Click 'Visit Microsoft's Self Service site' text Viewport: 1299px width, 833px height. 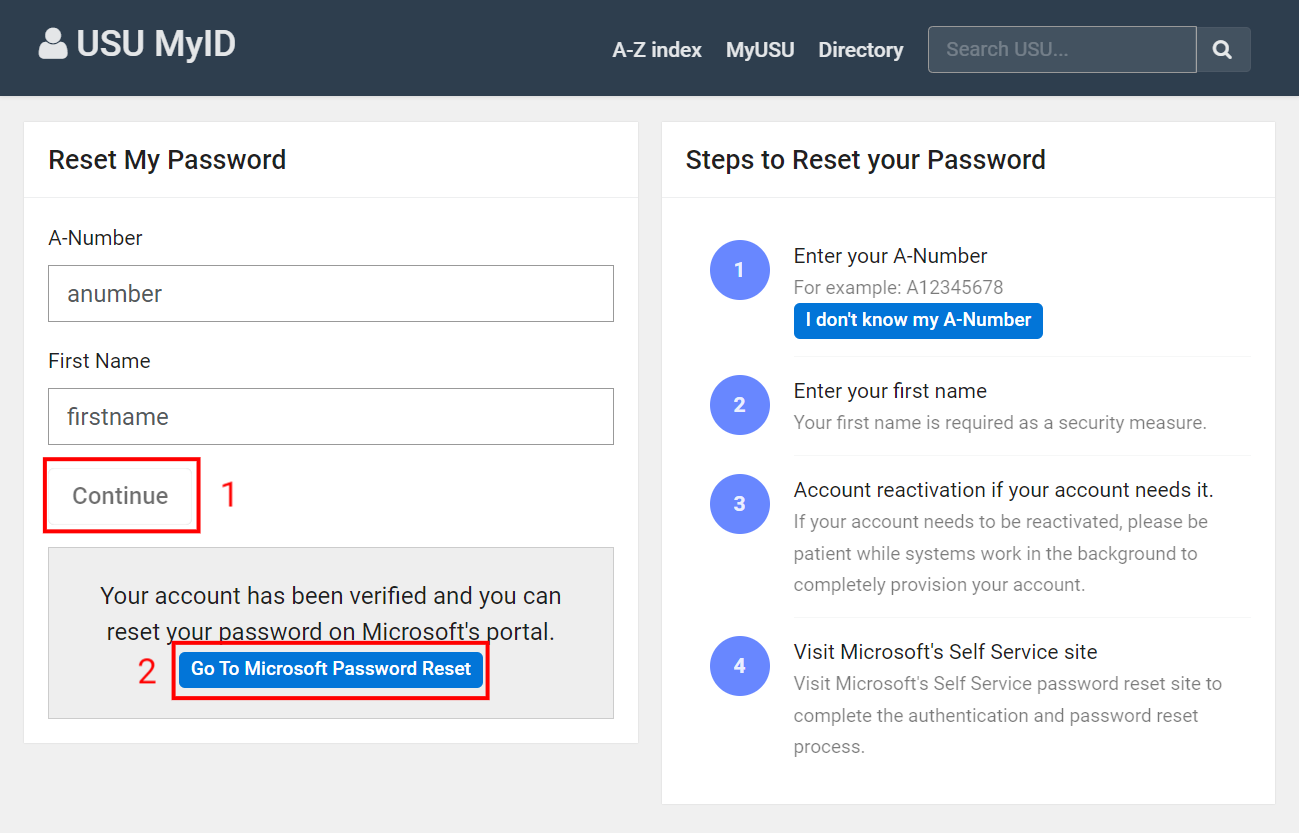(945, 652)
